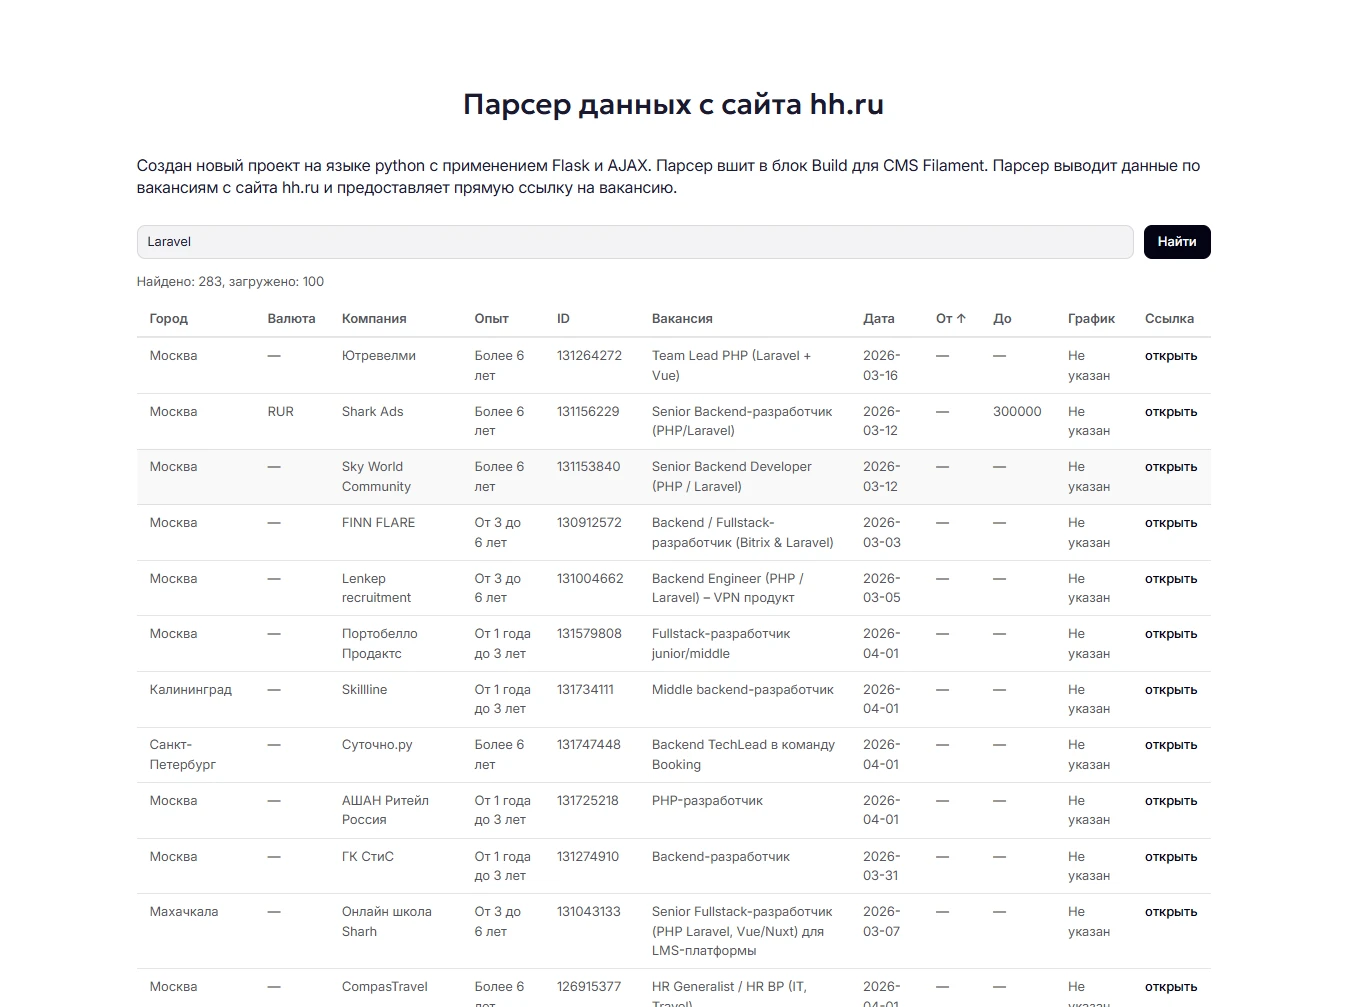Open the Онлайн школа Sharh vacancy link

pos(1170,911)
